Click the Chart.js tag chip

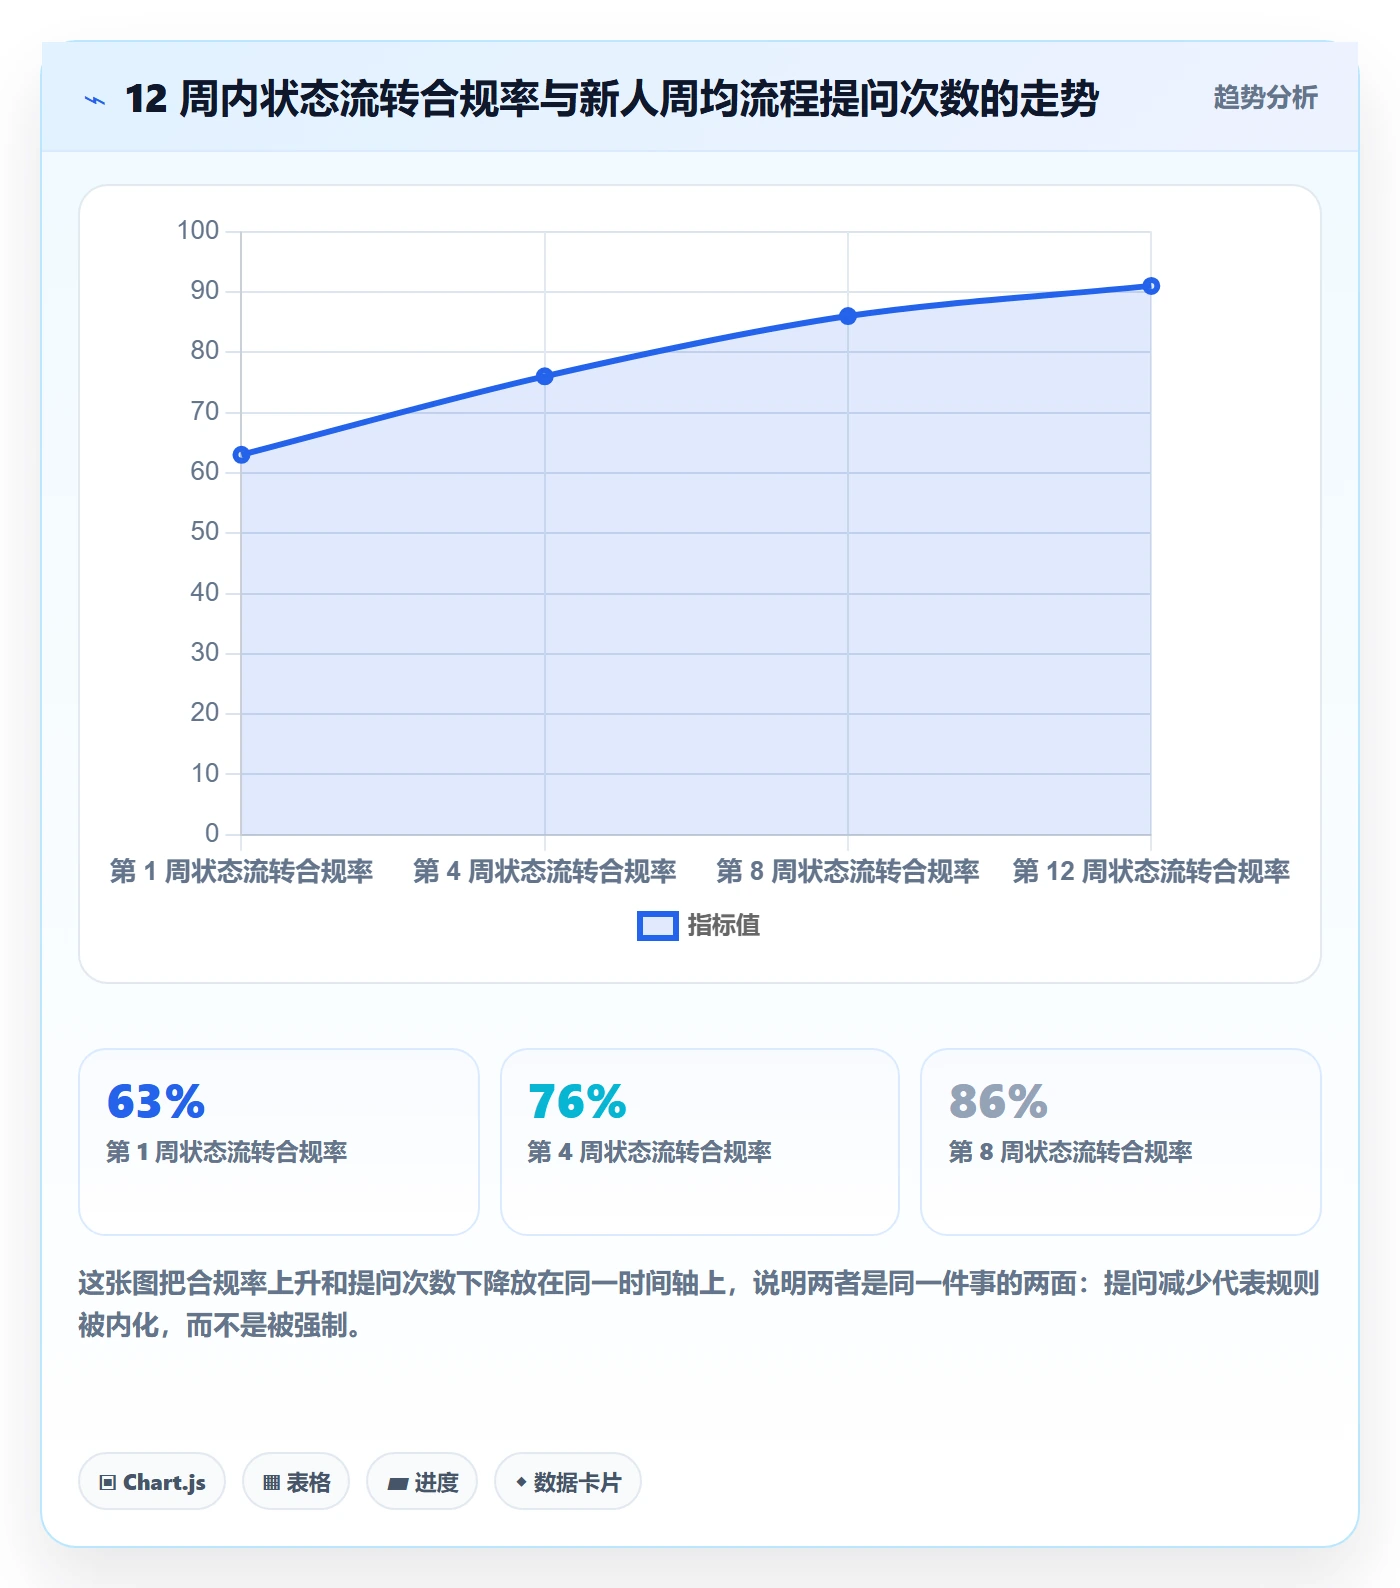click(152, 1482)
